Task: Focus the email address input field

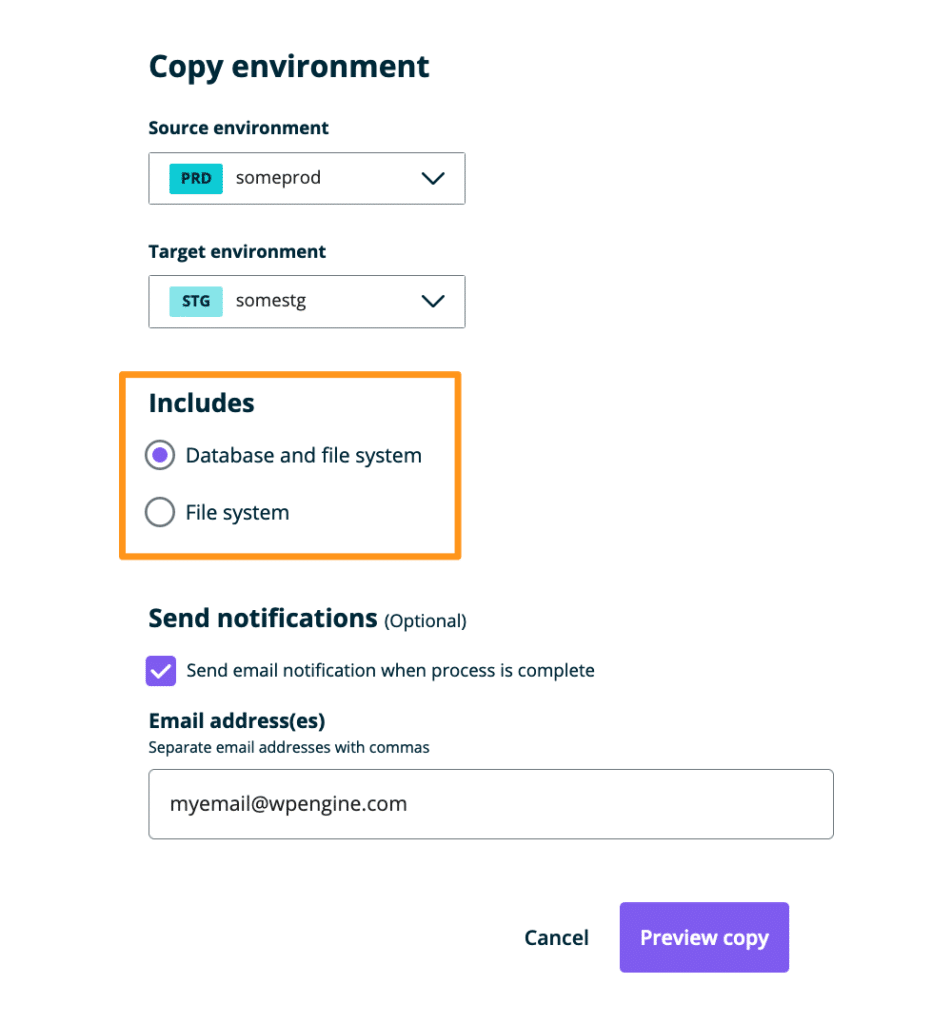Action: 490,804
